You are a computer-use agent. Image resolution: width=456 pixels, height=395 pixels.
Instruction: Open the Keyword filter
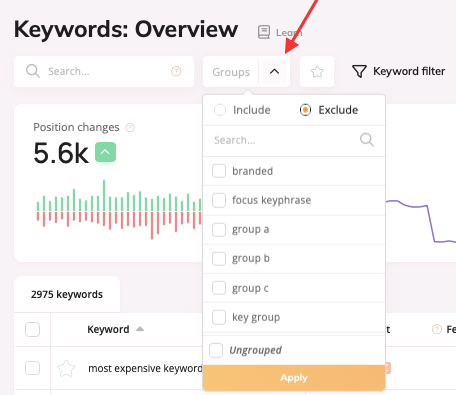click(x=398, y=71)
